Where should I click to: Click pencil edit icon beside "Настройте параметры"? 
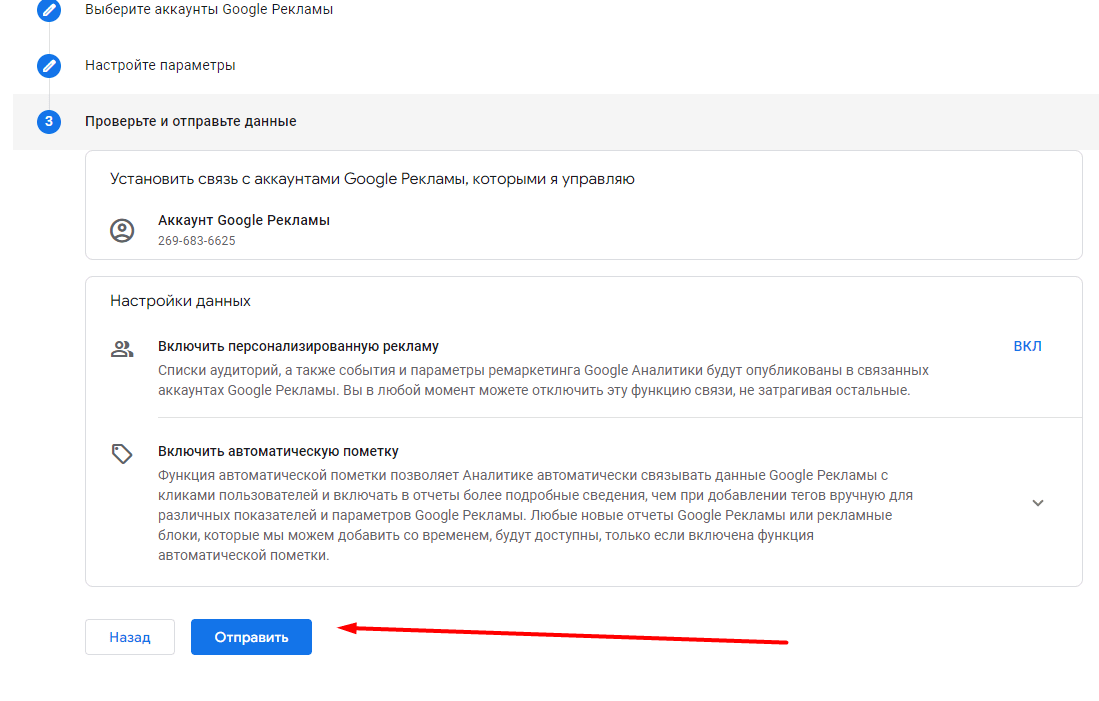pyautogui.click(x=48, y=66)
